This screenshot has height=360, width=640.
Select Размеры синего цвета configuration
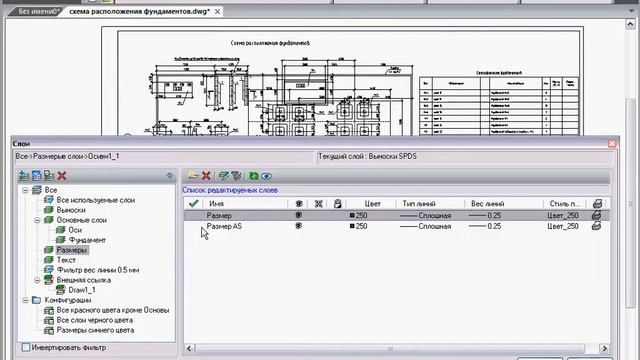(x=95, y=330)
